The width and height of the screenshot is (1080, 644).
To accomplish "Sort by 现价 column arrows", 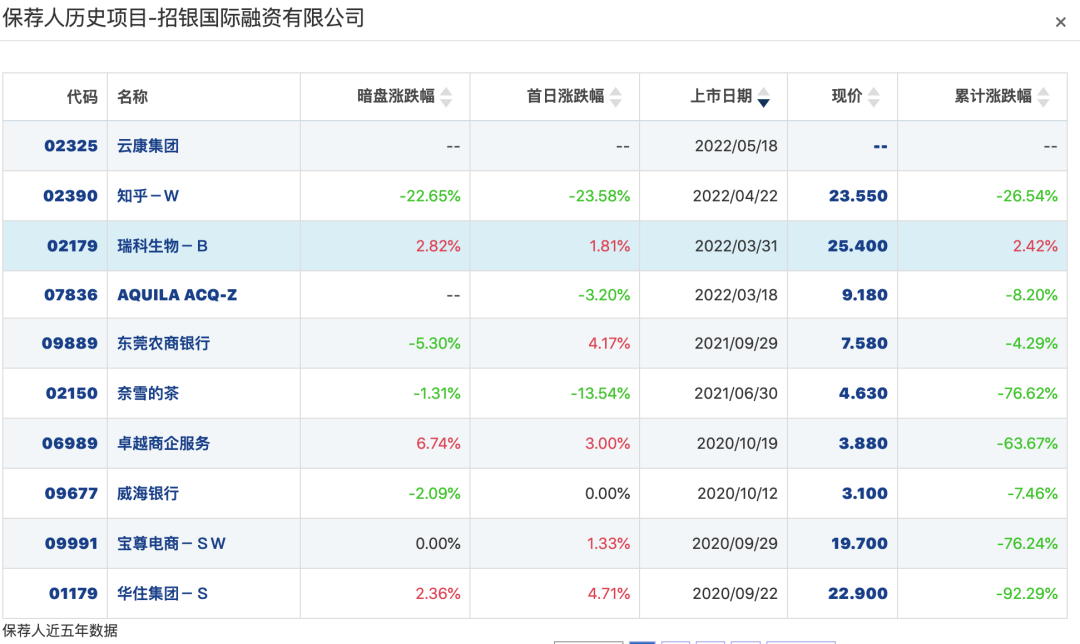I will coord(873,97).
